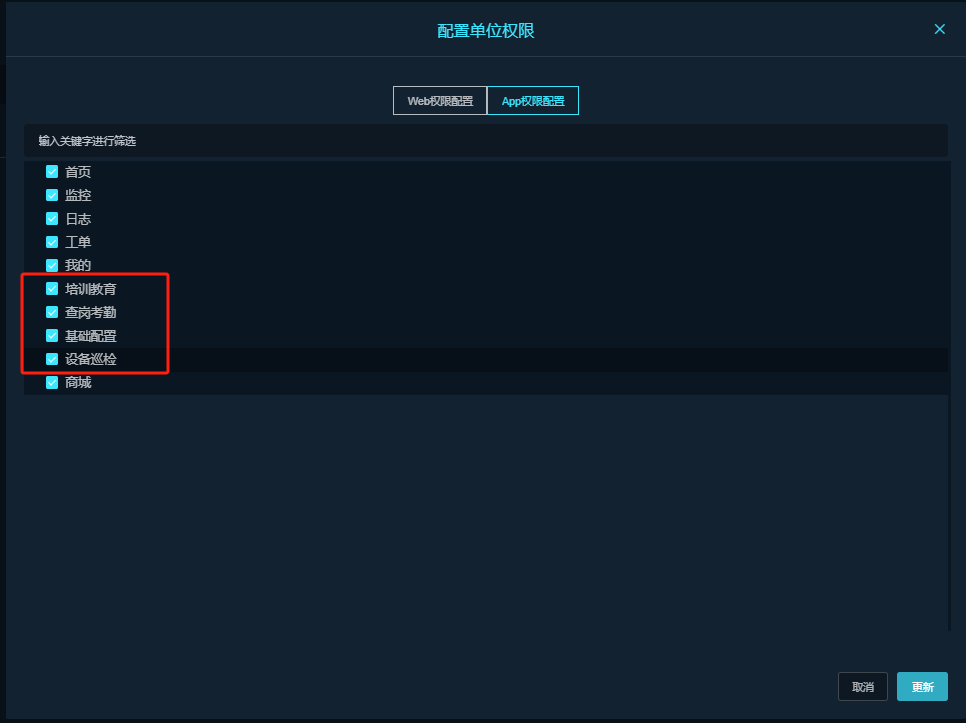Screen dimensions: 966x723
Task: Click the 监控 label text
Action: click(78, 195)
